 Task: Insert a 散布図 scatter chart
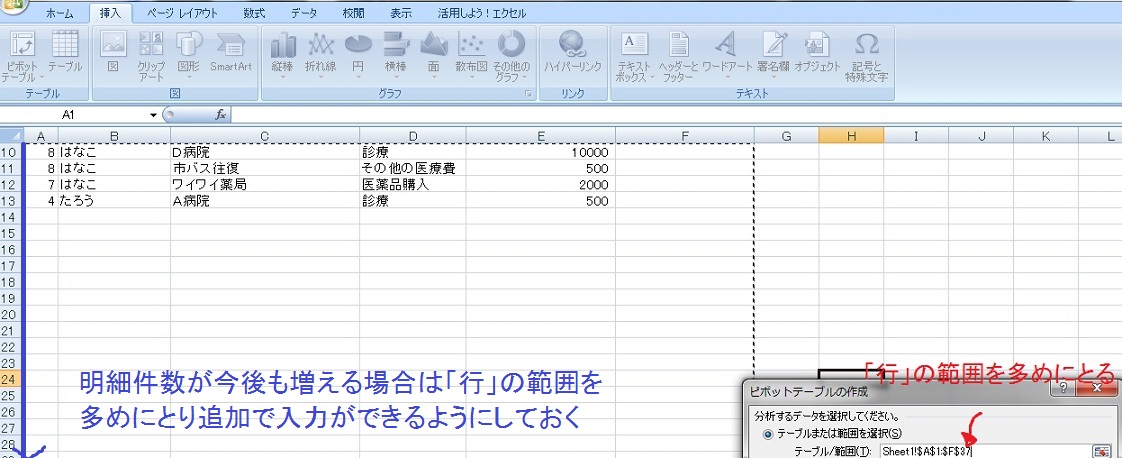coord(471,56)
